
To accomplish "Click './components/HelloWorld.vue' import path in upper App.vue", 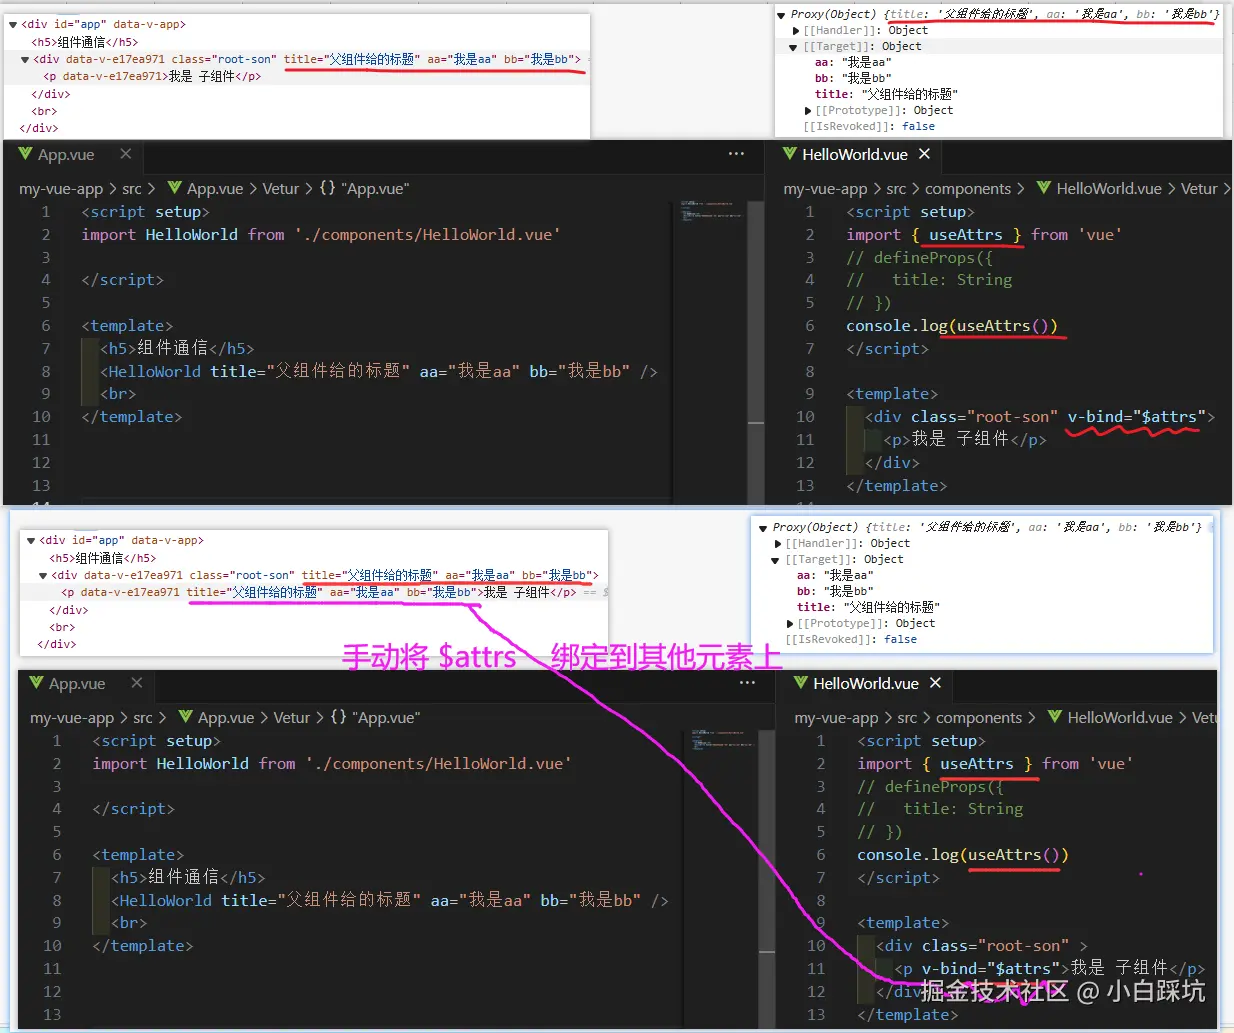I will (x=428, y=235).
